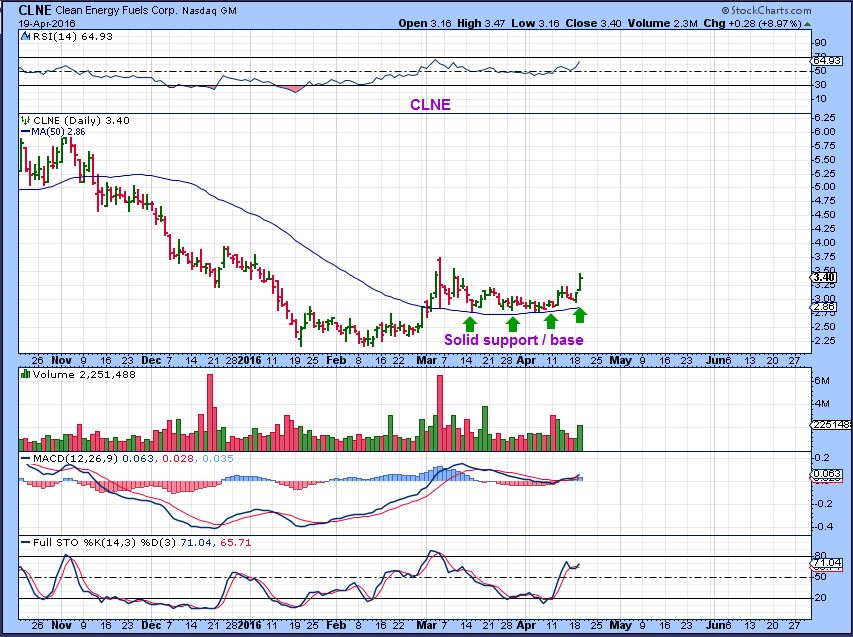The image size is (853, 637).
Task: Click the 0.063 value tag on MACD axis
Action: coord(826,474)
